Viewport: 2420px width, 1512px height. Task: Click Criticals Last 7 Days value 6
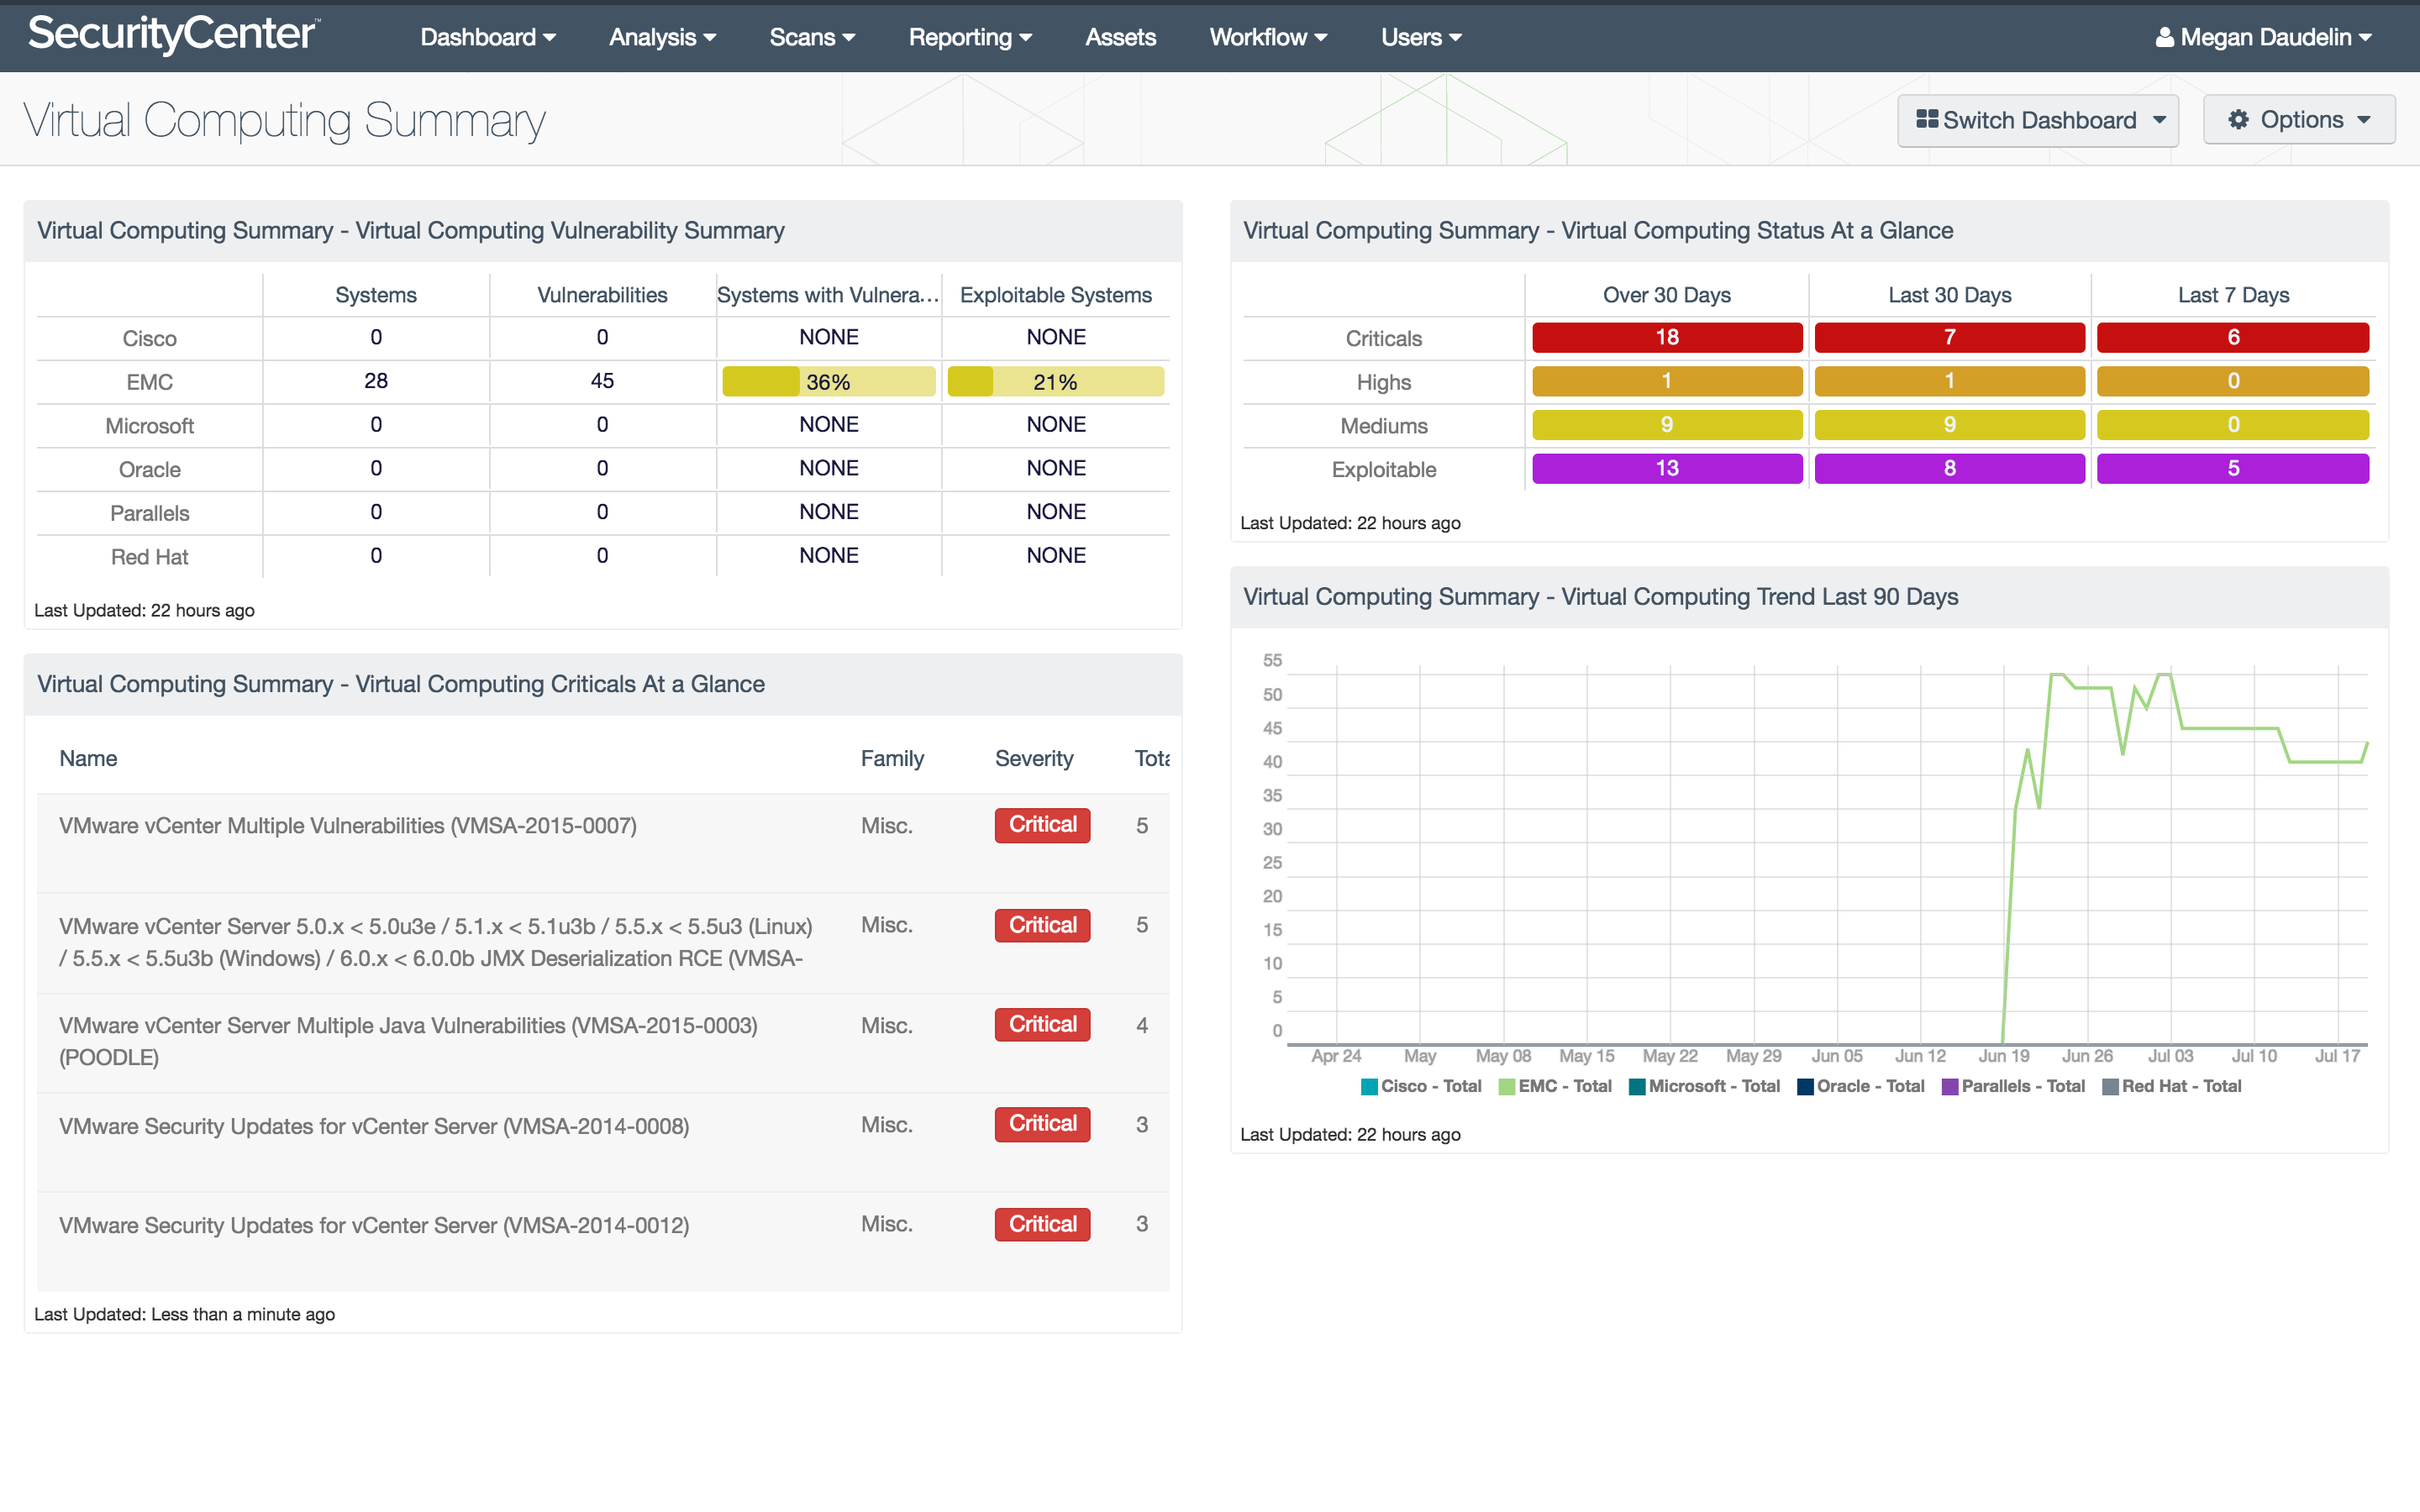pyautogui.click(x=2233, y=338)
